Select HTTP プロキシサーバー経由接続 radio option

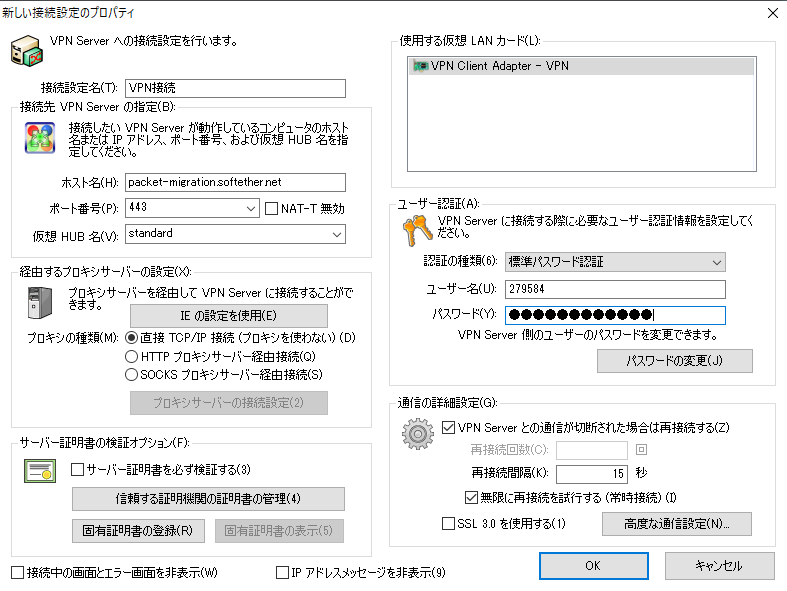tap(131, 356)
